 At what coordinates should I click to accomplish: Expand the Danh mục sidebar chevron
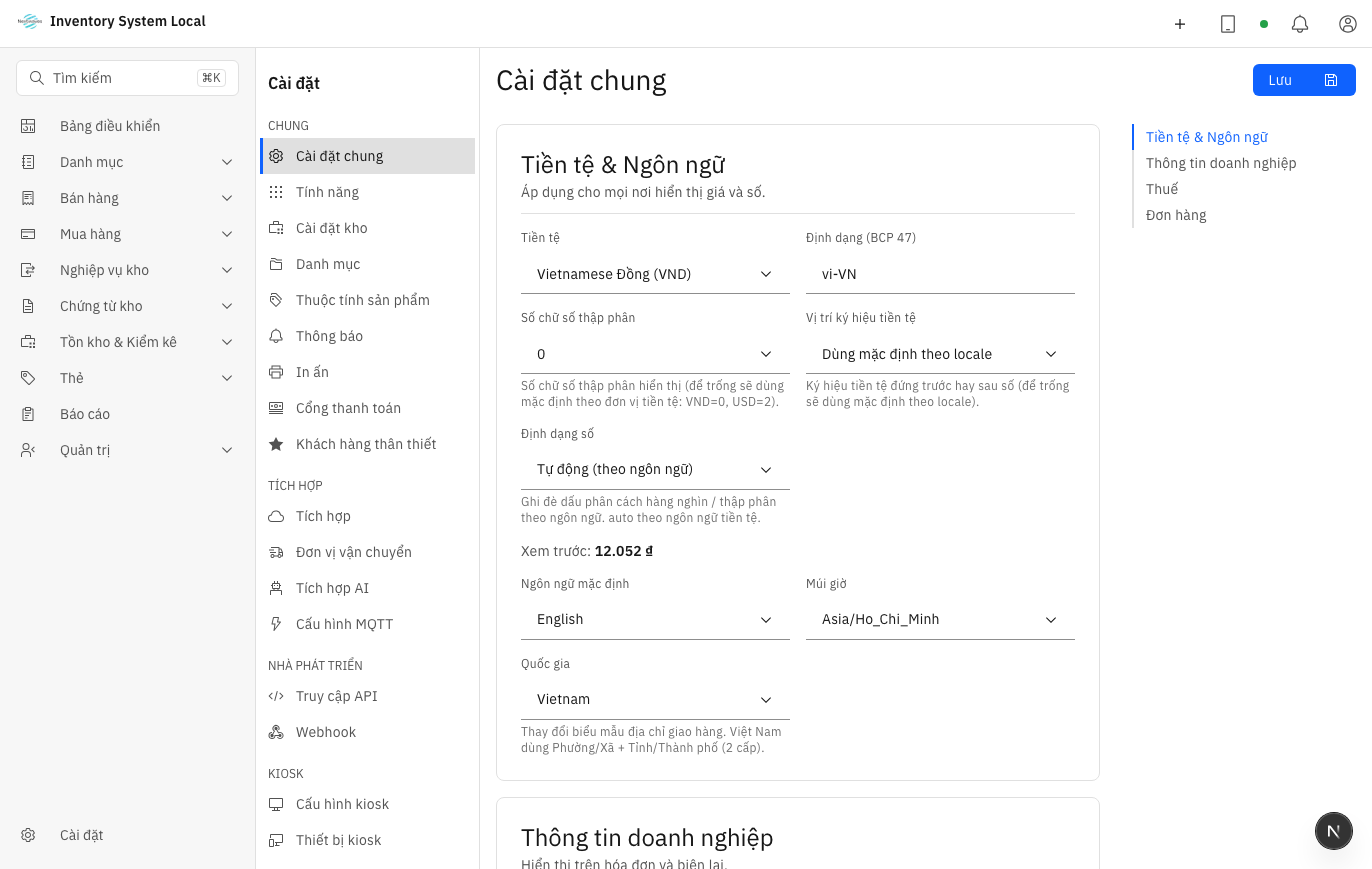point(227,162)
